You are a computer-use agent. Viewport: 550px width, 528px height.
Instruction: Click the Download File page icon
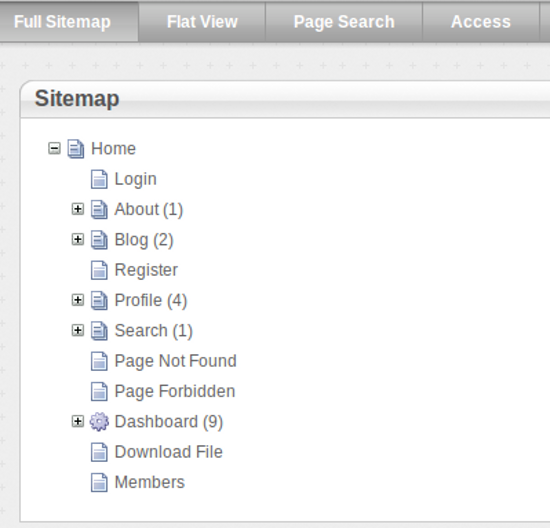pyautogui.click(x=99, y=452)
